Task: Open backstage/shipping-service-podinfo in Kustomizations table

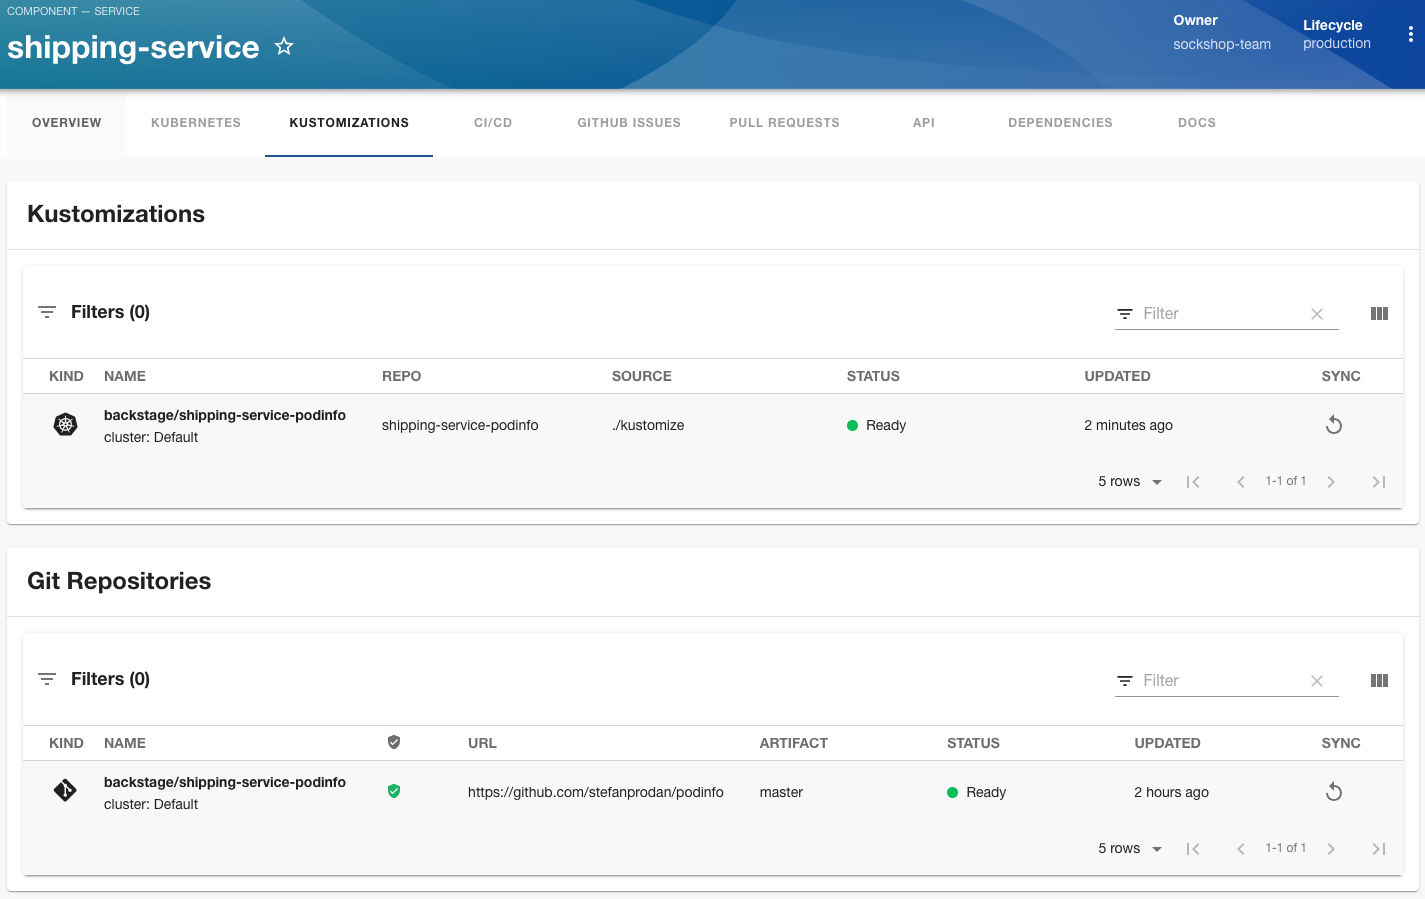Action: point(225,415)
